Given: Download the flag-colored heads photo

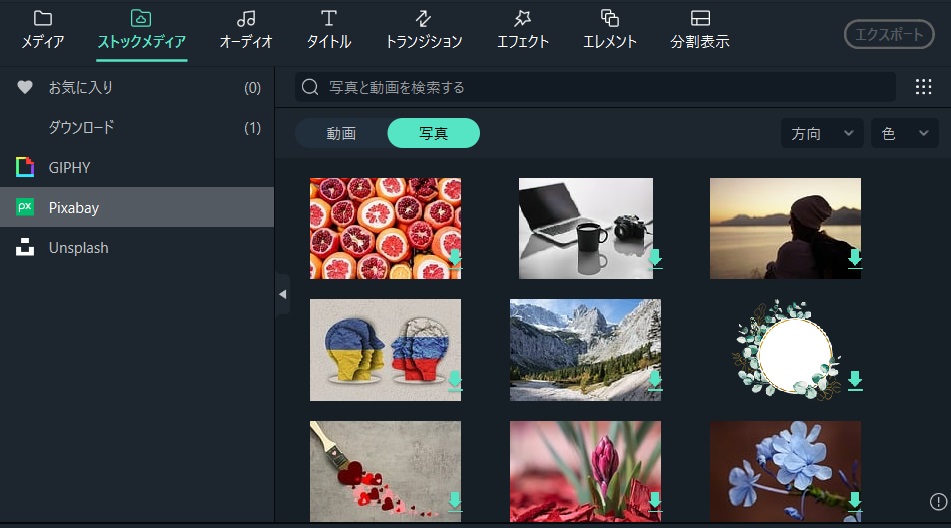Looking at the screenshot, I should pos(455,381).
